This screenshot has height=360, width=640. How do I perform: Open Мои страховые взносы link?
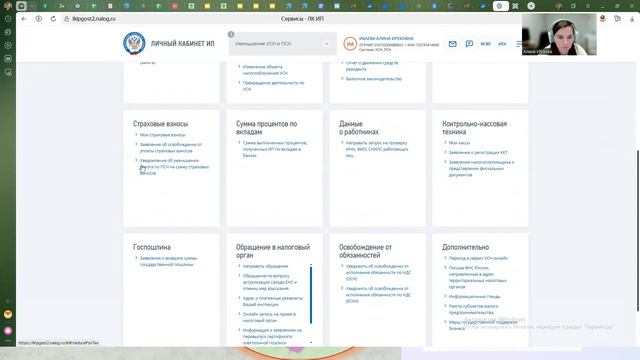pyautogui.click(x=162, y=135)
